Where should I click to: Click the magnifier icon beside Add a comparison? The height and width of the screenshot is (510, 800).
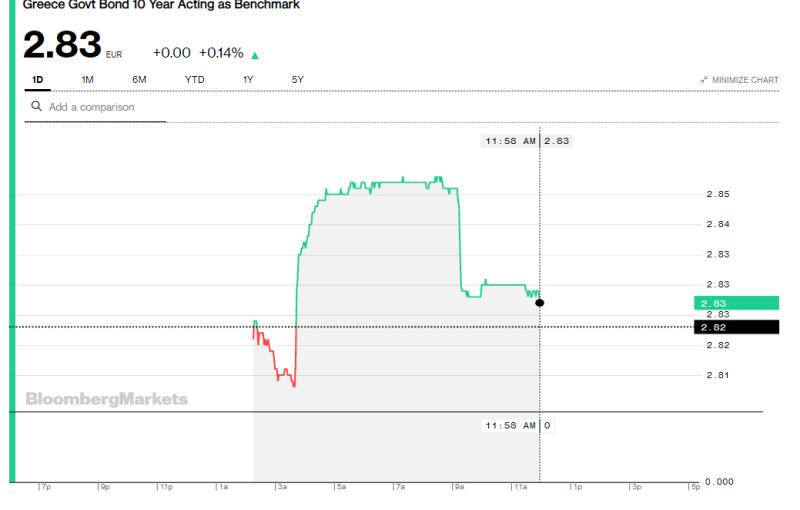pyautogui.click(x=36, y=106)
